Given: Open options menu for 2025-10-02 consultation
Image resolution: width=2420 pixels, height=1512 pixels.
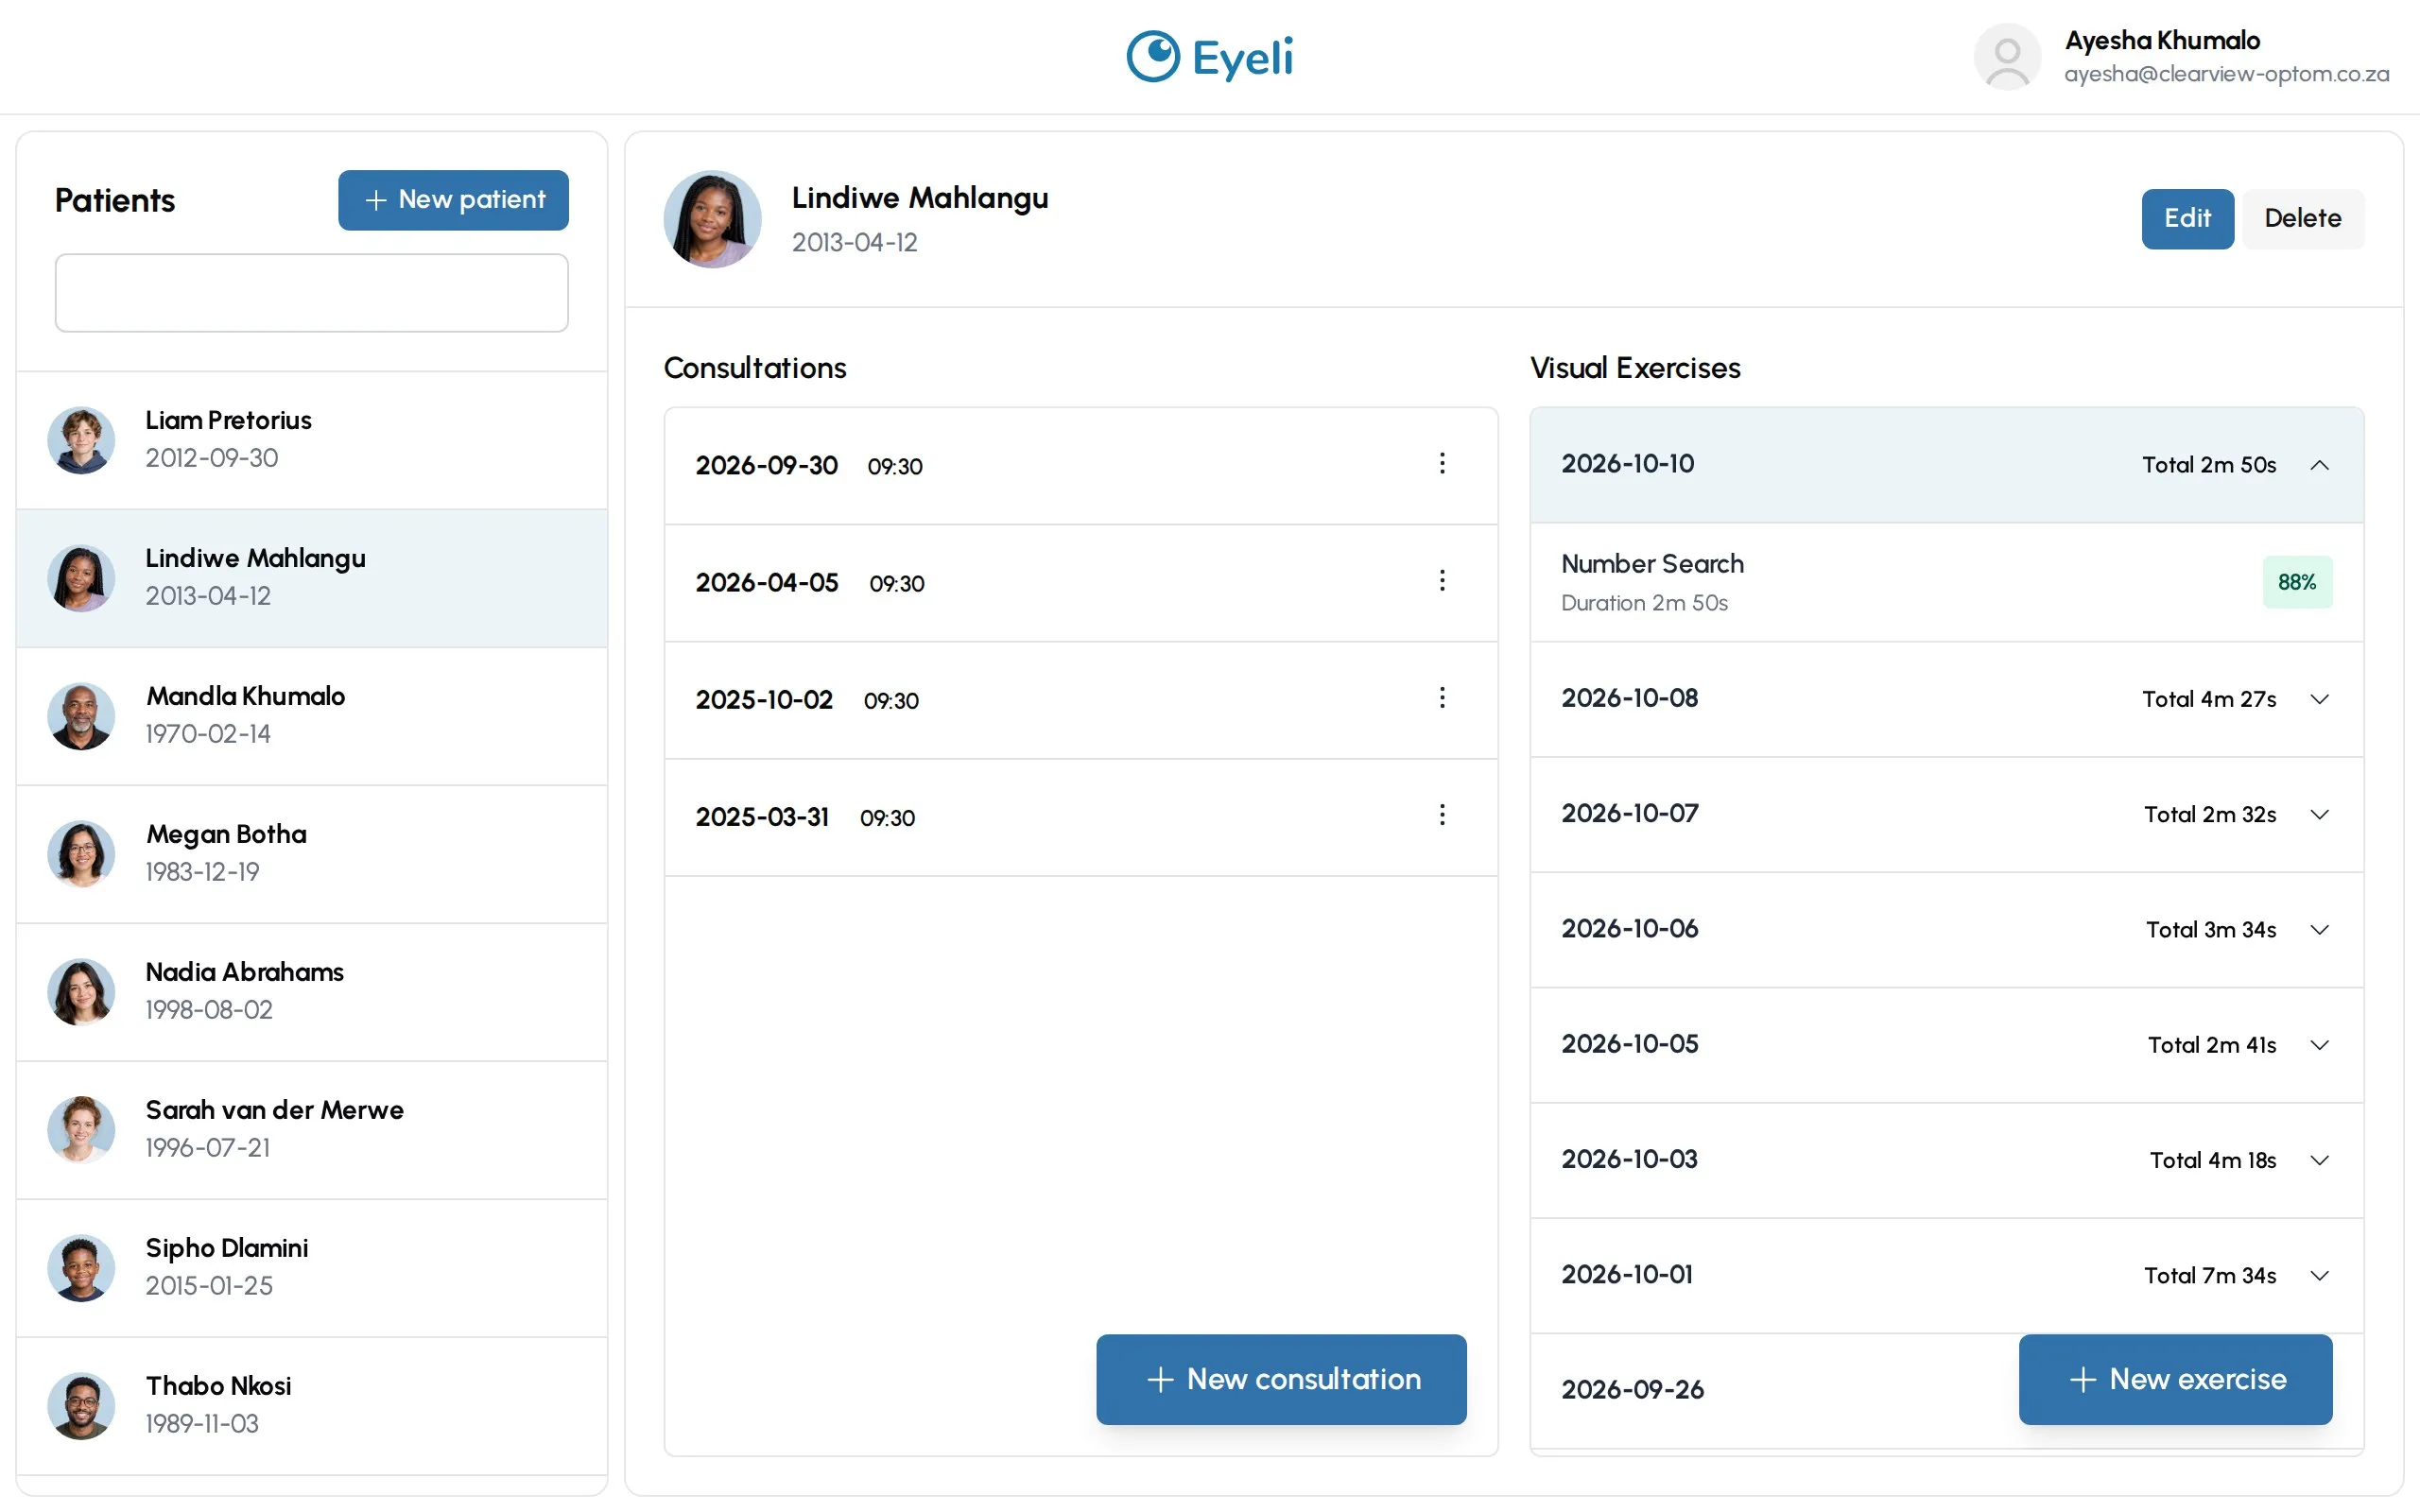Looking at the screenshot, I should click(1441, 698).
